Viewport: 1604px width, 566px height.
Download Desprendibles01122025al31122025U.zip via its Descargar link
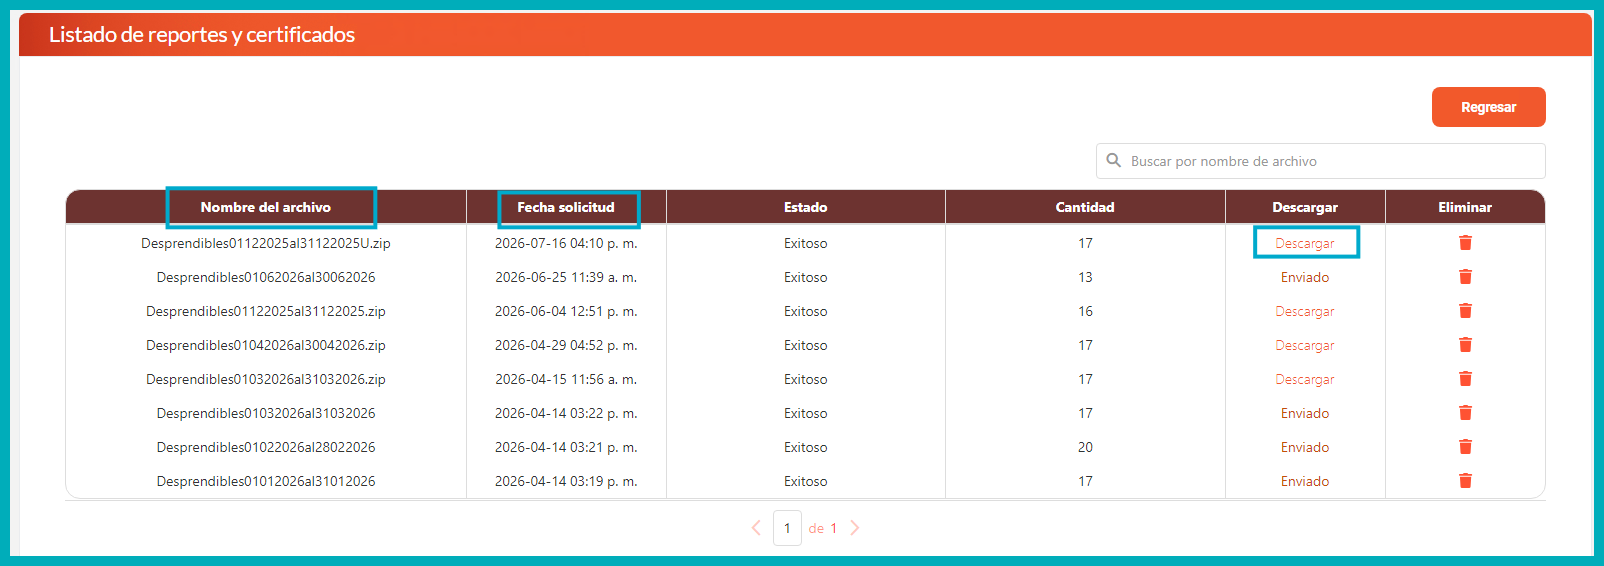pos(1305,243)
